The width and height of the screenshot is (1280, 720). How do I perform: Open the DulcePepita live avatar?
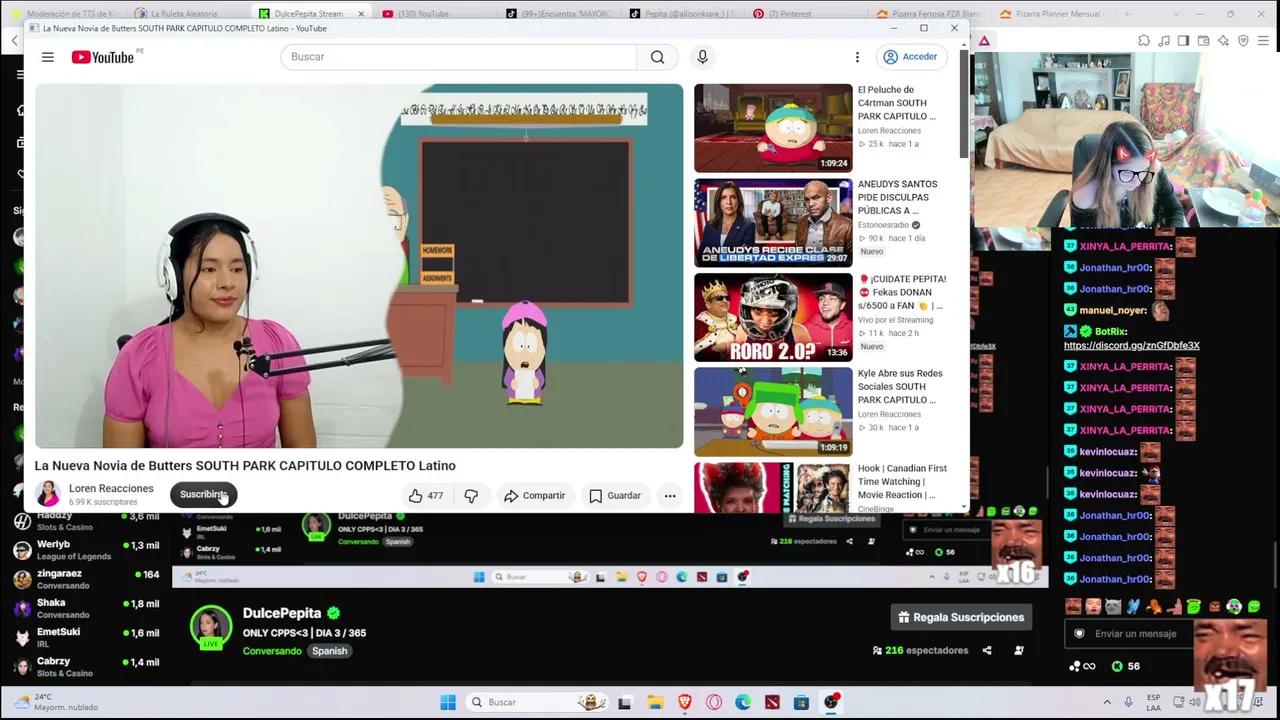click(x=210, y=627)
